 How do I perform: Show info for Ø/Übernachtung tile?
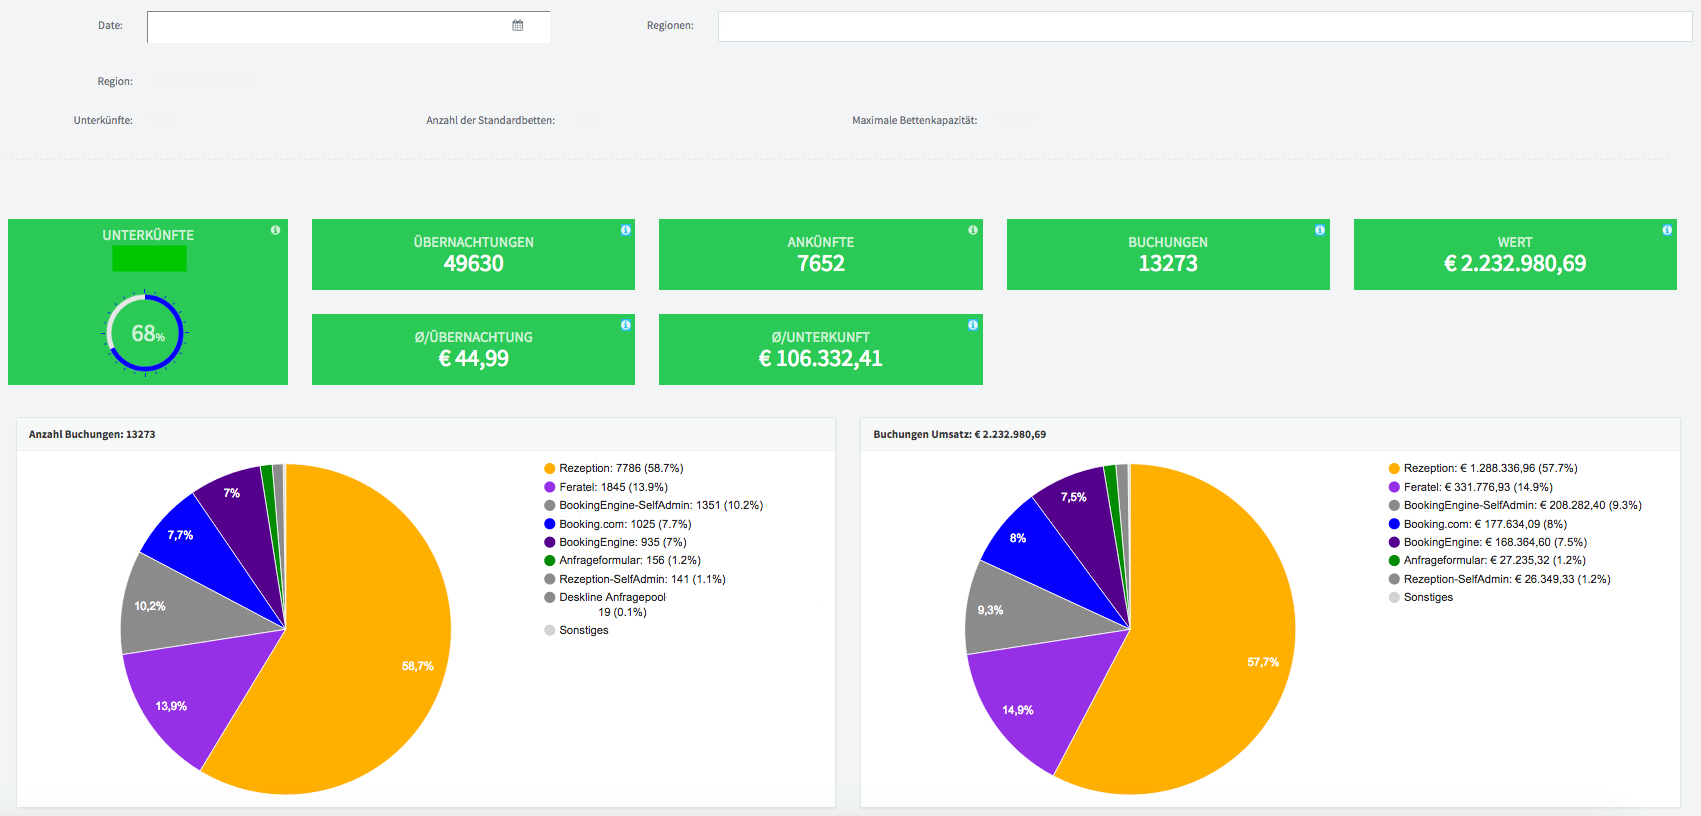pos(625,325)
